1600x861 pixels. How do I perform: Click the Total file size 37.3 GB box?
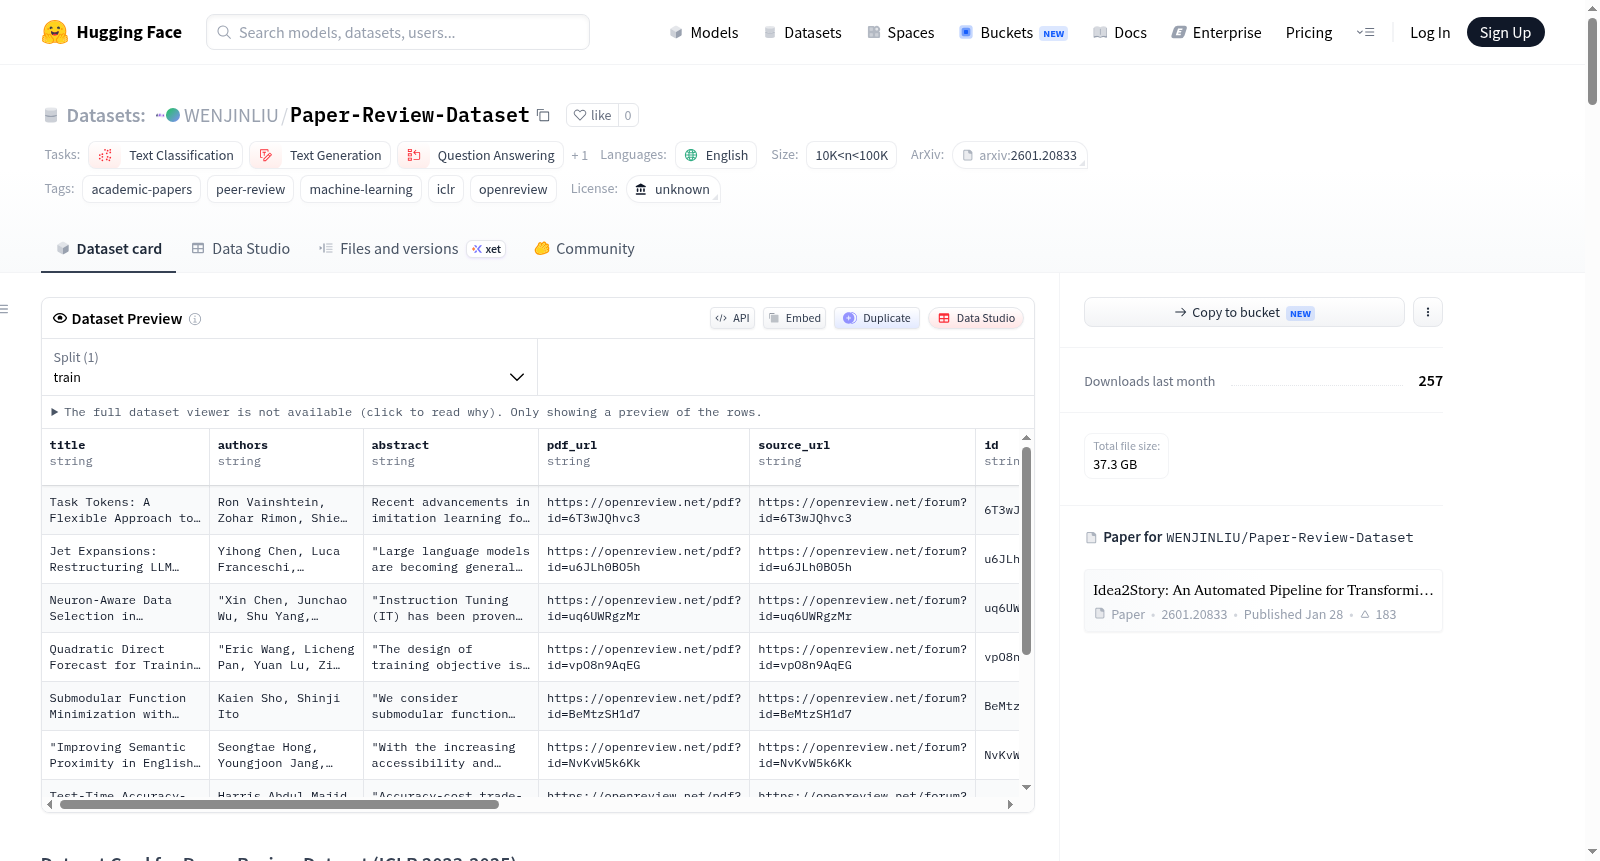tap(1127, 456)
